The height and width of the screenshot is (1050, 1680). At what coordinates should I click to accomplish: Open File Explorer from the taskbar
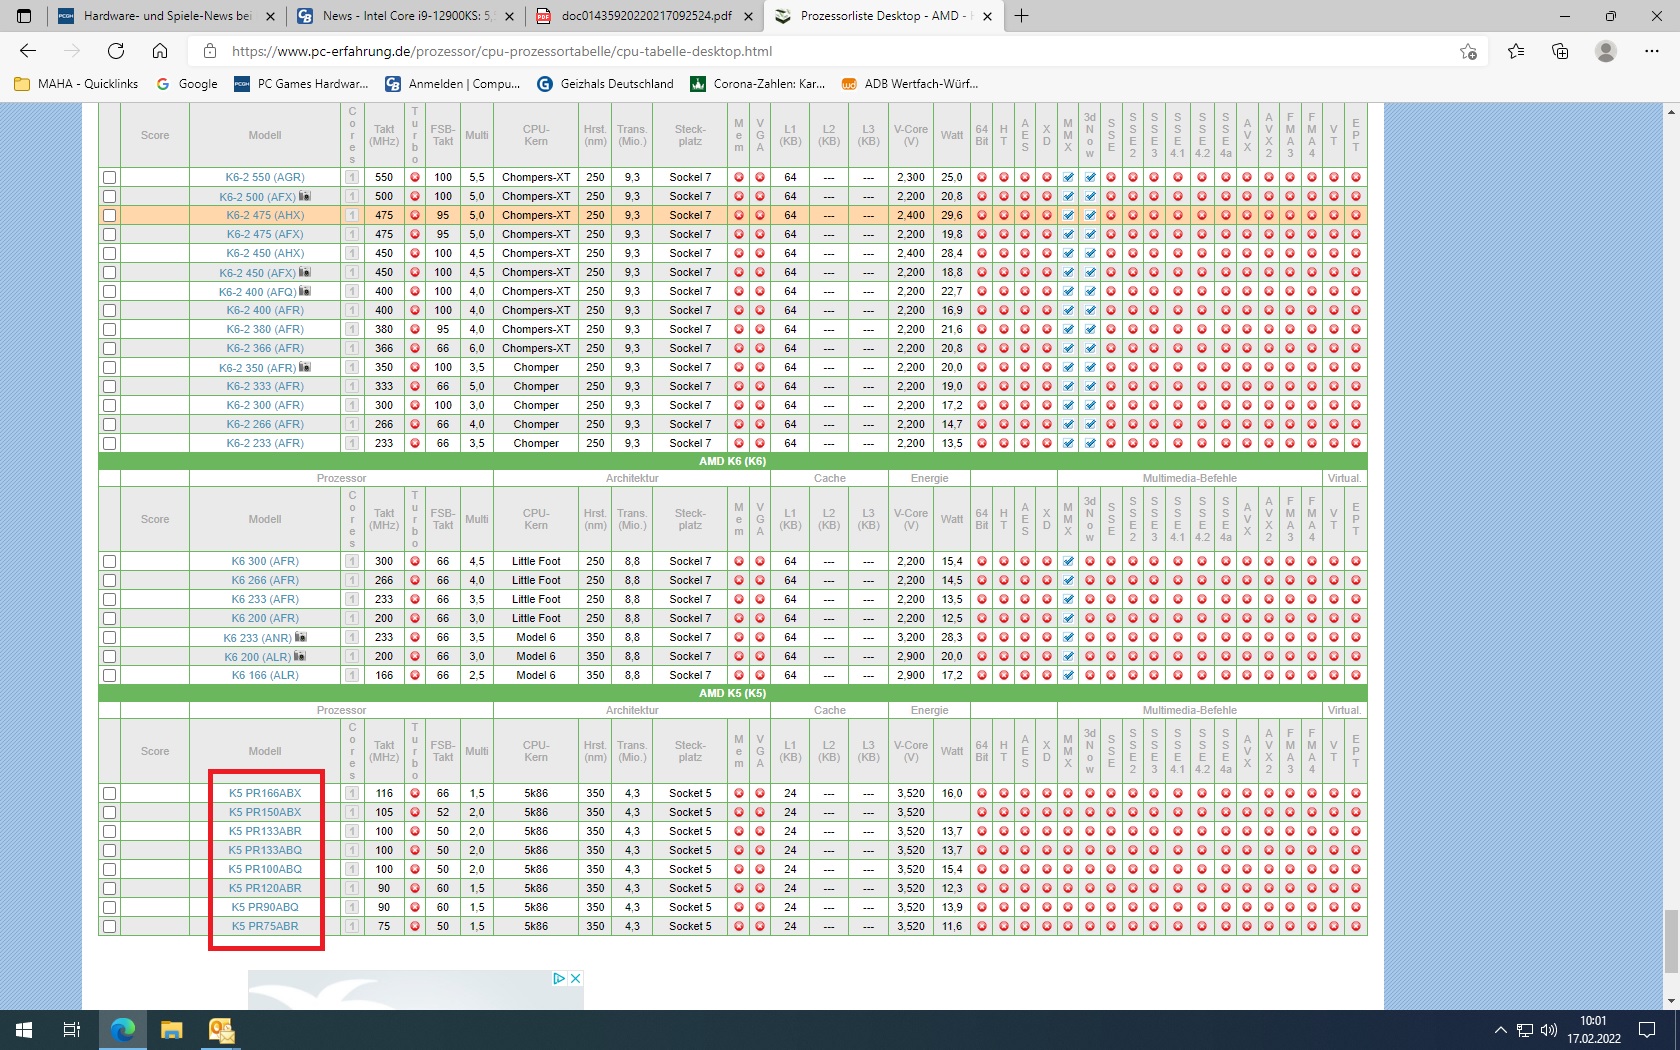point(171,1029)
